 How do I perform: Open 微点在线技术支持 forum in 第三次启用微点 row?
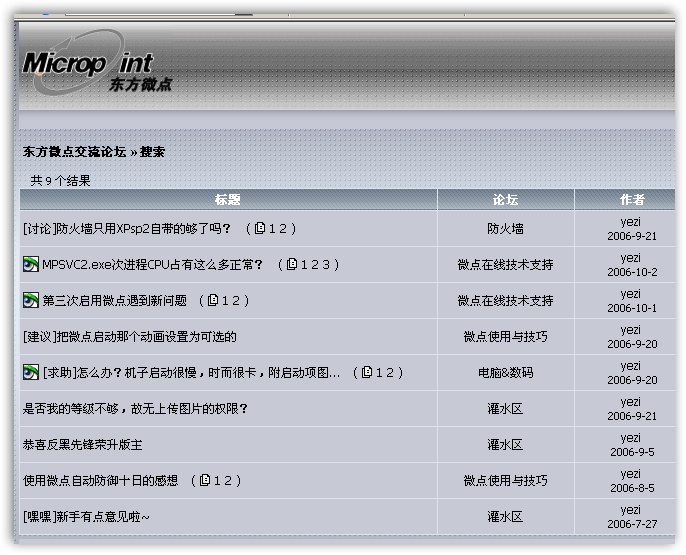(505, 300)
